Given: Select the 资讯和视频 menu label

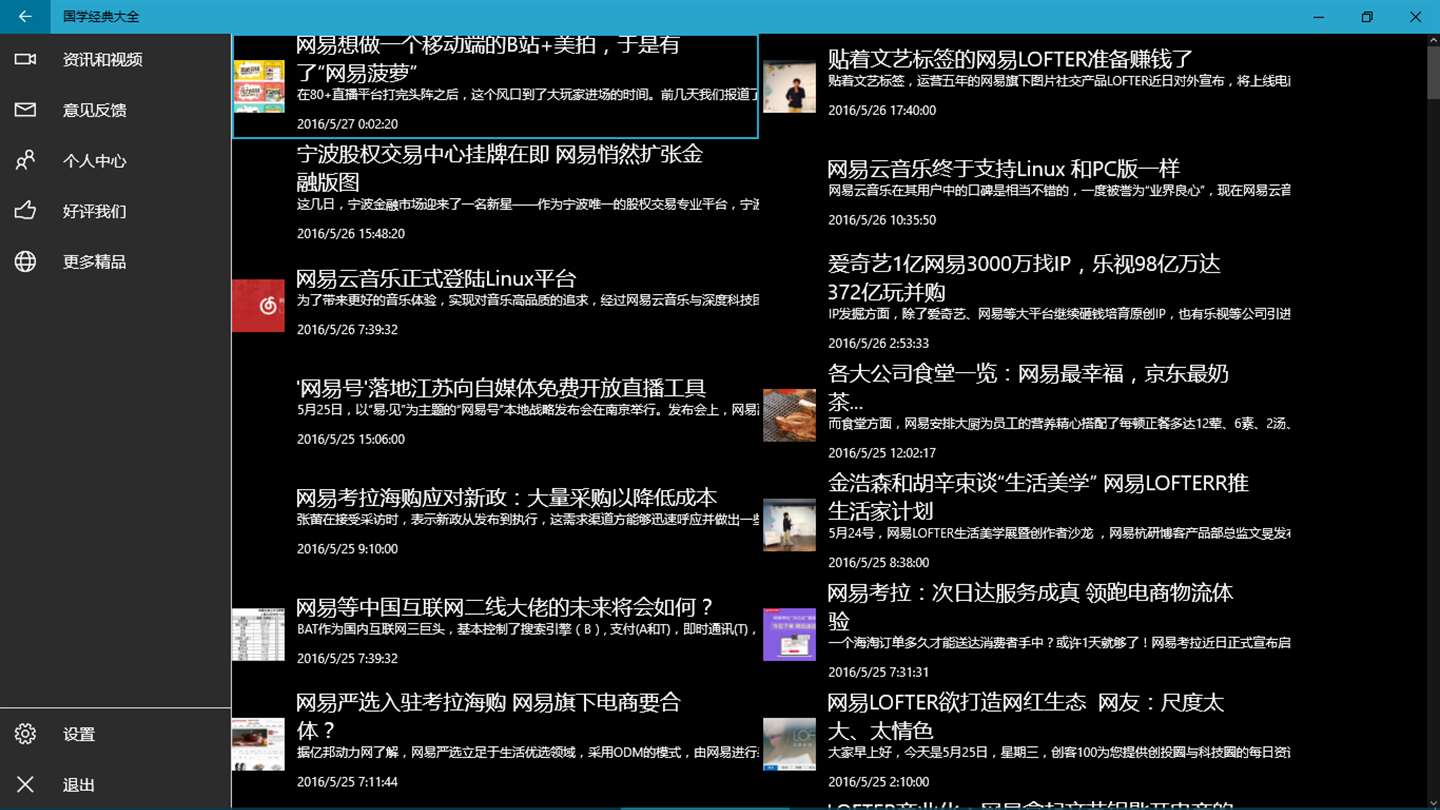Looking at the screenshot, I should coord(103,60).
